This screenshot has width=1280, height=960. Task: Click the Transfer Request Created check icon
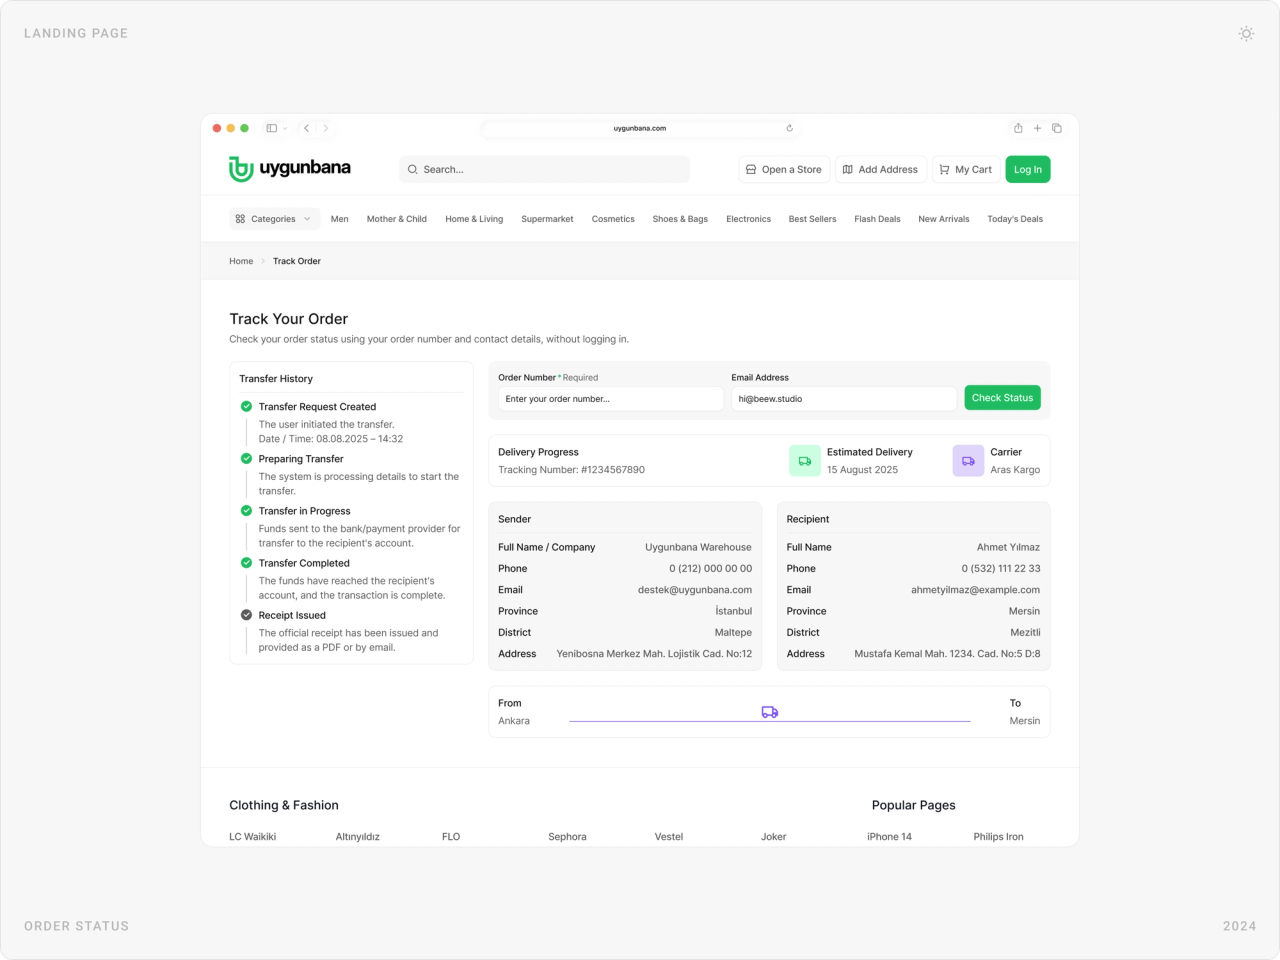(x=246, y=406)
